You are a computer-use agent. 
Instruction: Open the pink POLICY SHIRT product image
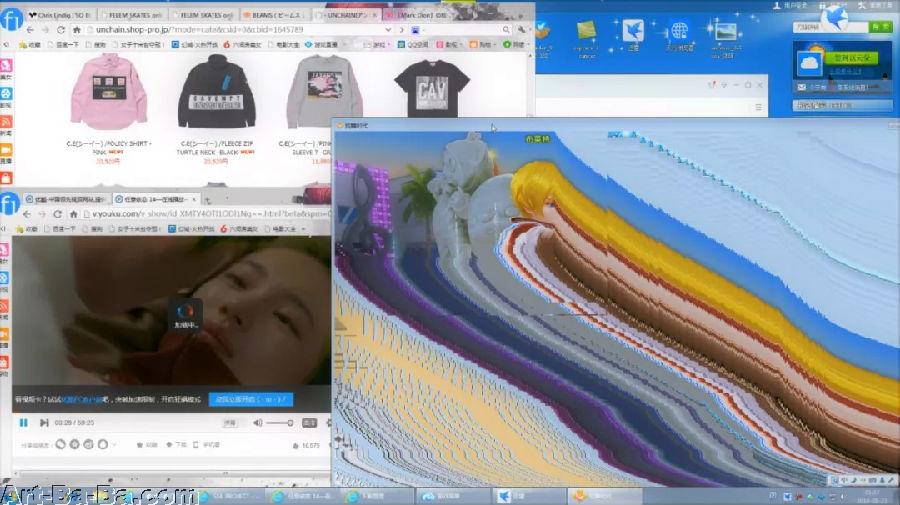click(108, 91)
